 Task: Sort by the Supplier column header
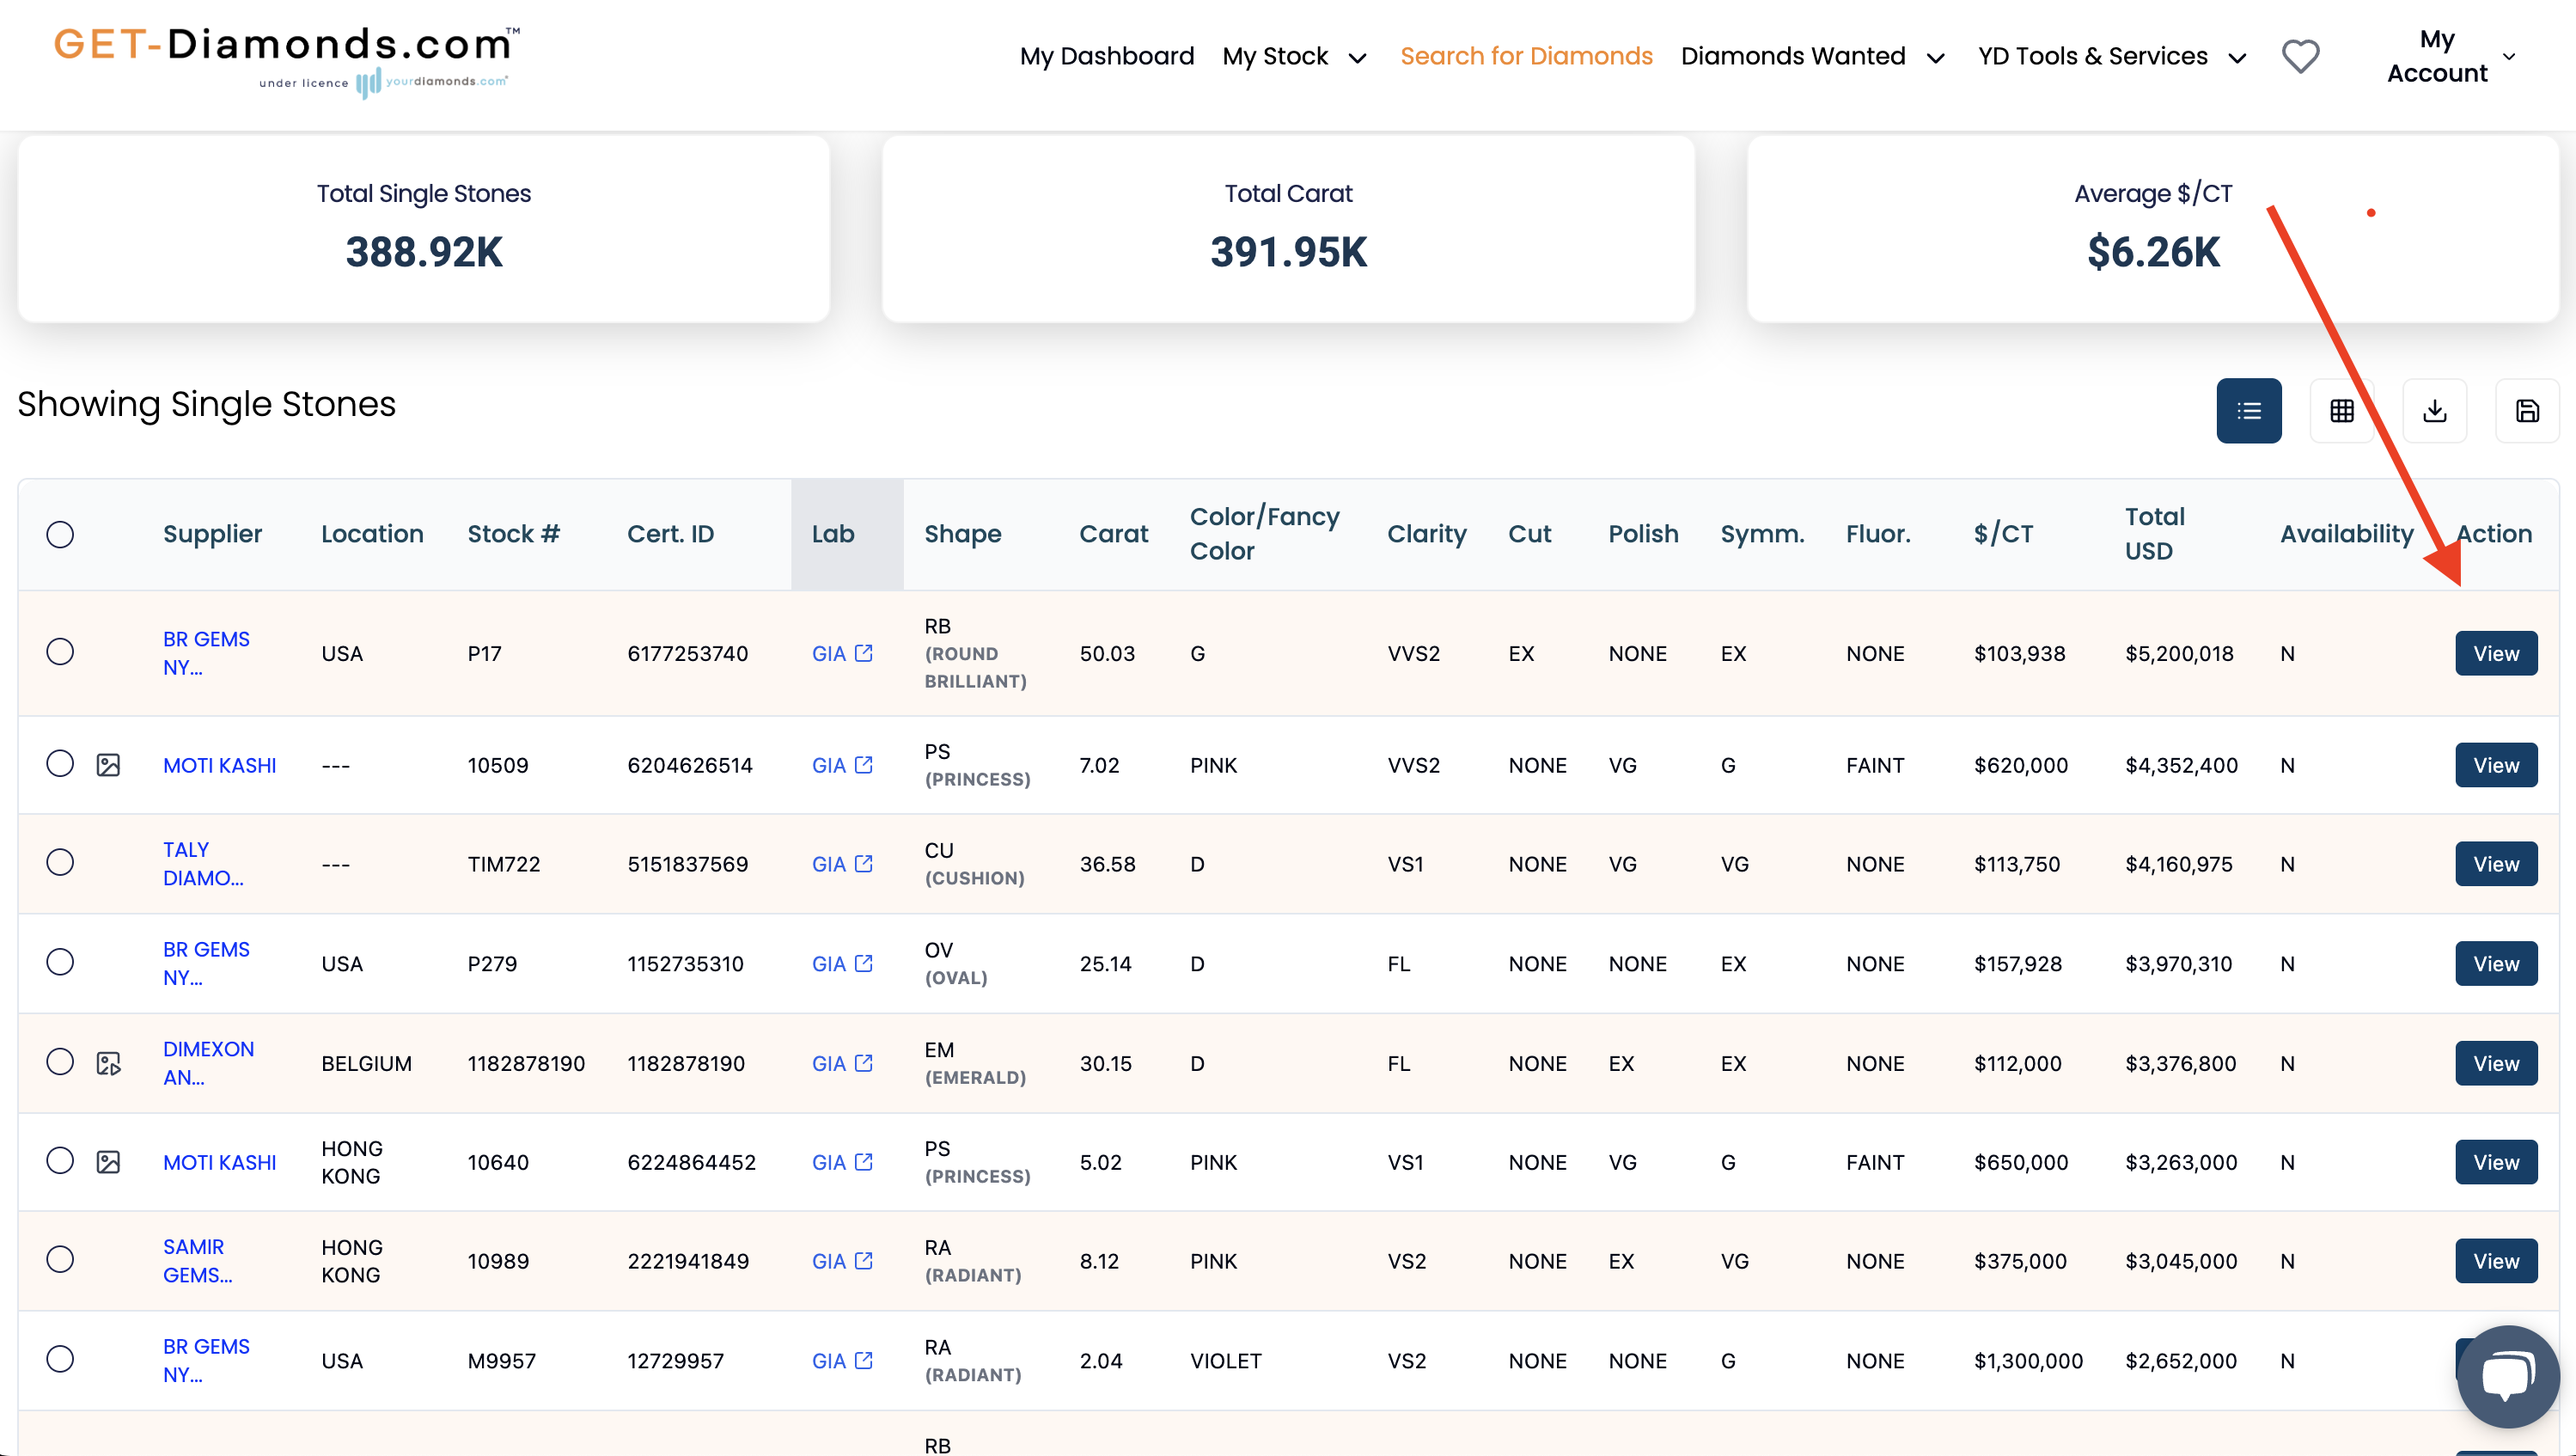(212, 534)
